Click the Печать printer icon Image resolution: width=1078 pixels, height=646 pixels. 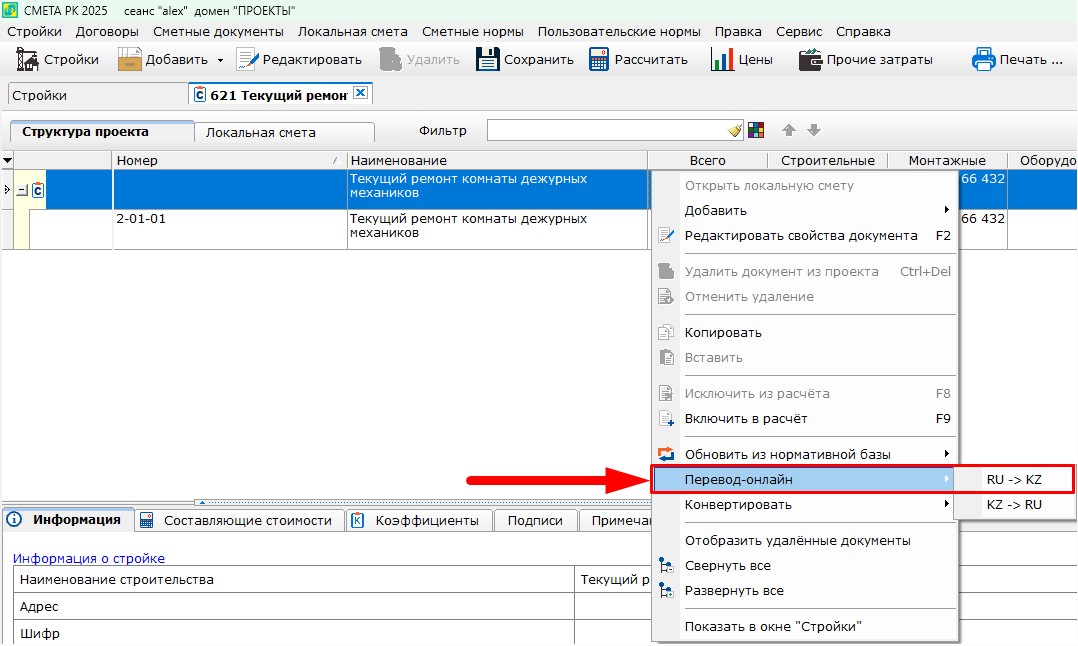(984, 60)
